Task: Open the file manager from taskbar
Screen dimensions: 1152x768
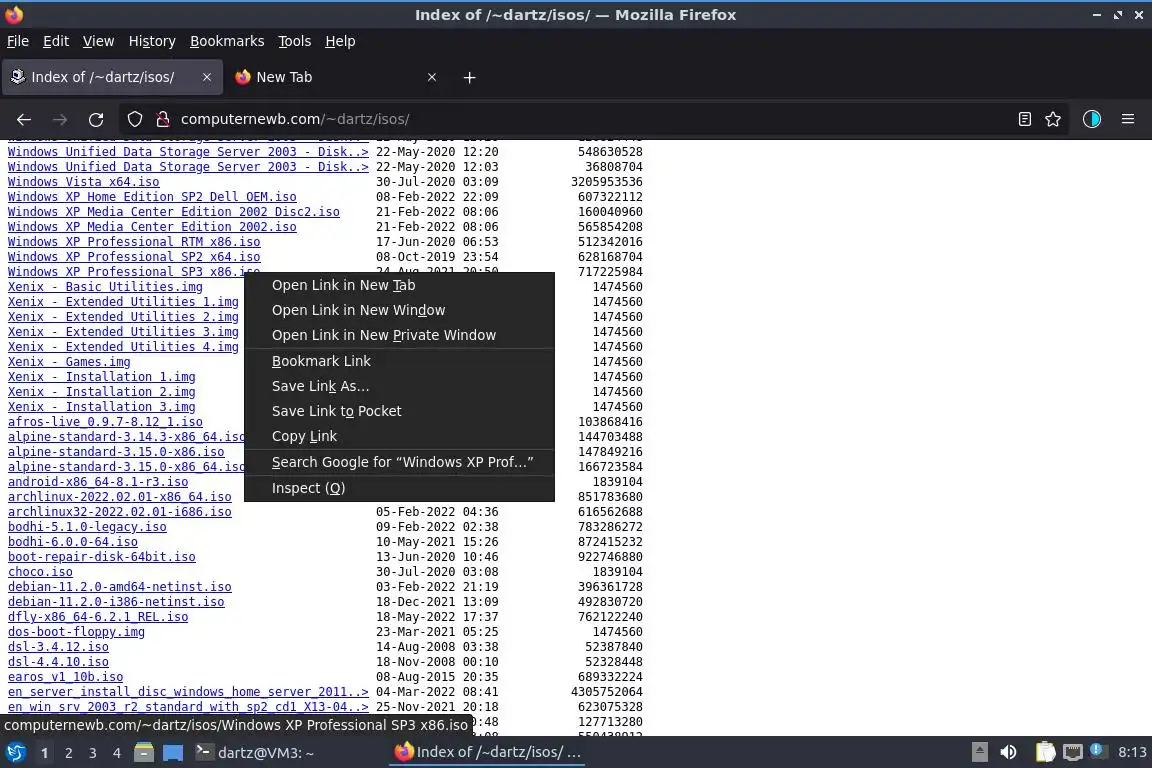Action: pyautogui.click(x=144, y=753)
